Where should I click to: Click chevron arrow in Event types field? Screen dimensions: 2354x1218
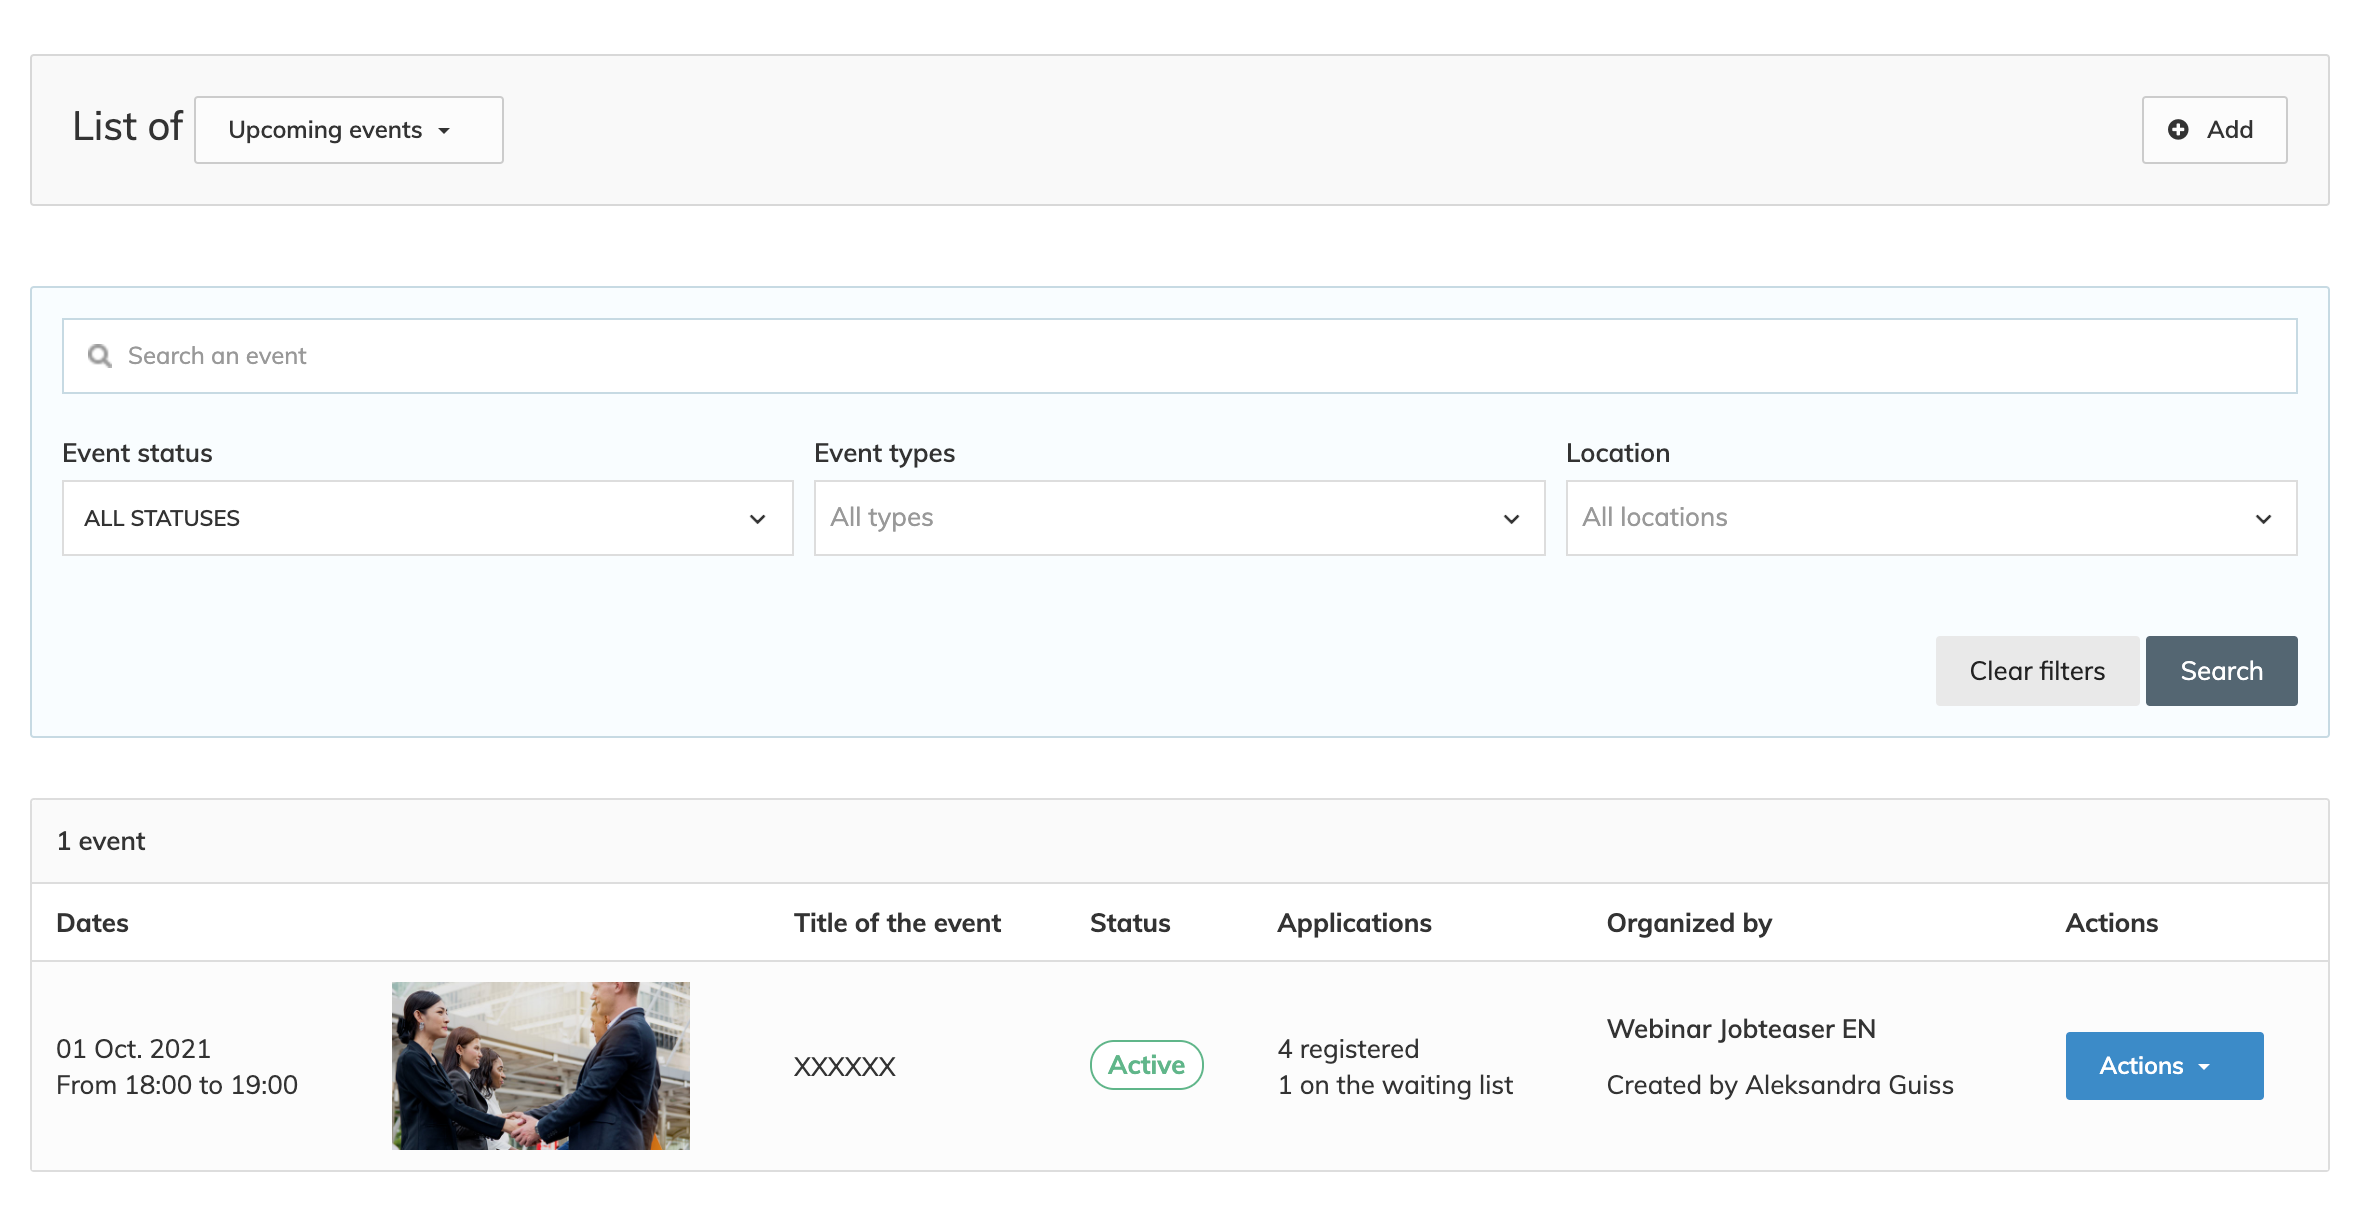coord(1511,519)
